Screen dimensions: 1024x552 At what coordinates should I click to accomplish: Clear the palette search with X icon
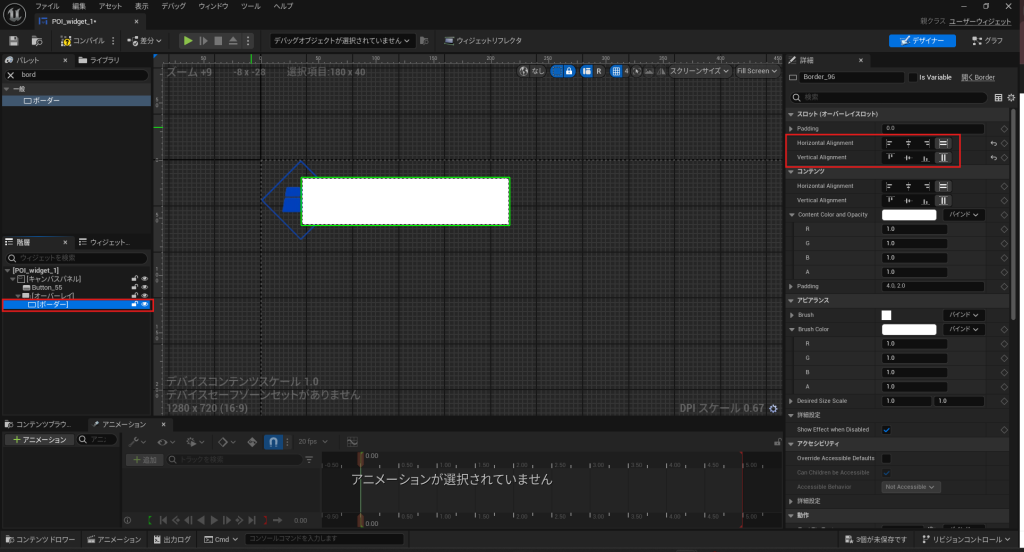pos(11,75)
